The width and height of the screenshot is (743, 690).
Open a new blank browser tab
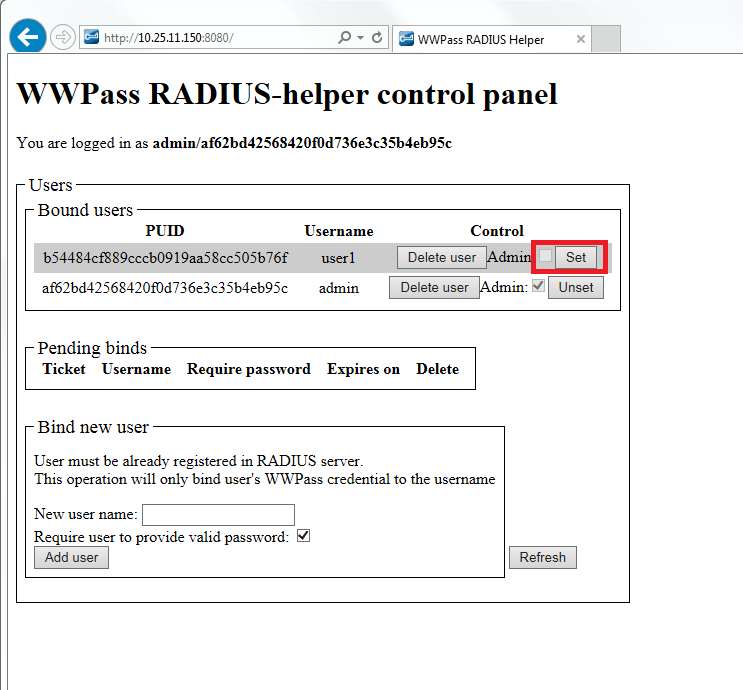[x=607, y=39]
